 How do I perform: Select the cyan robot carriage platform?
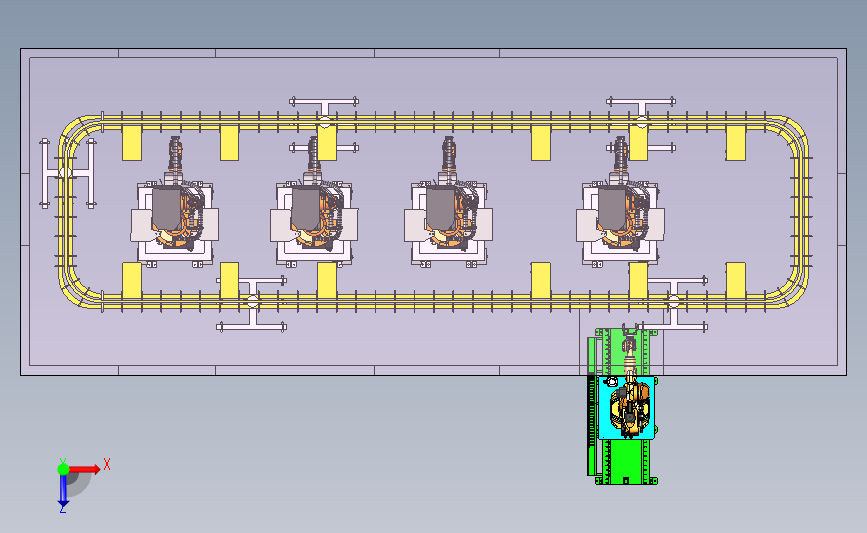point(627,408)
